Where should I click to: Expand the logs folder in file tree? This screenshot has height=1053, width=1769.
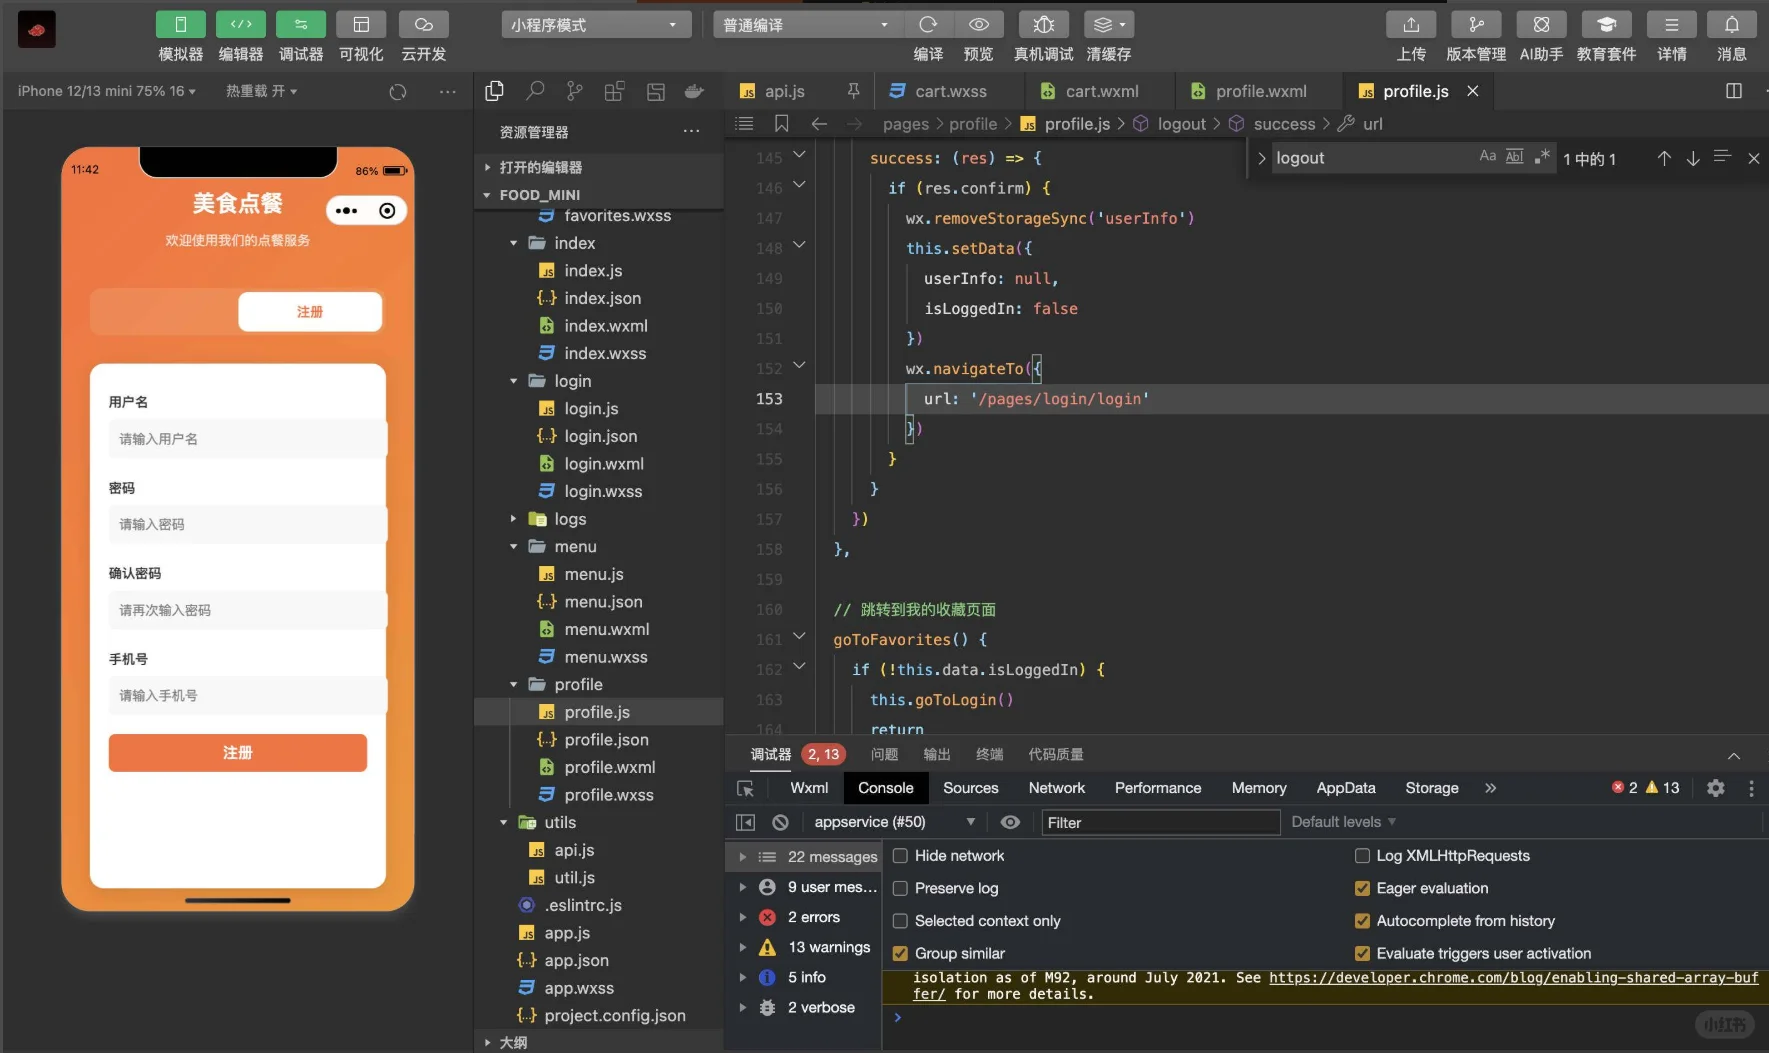click(x=570, y=519)
